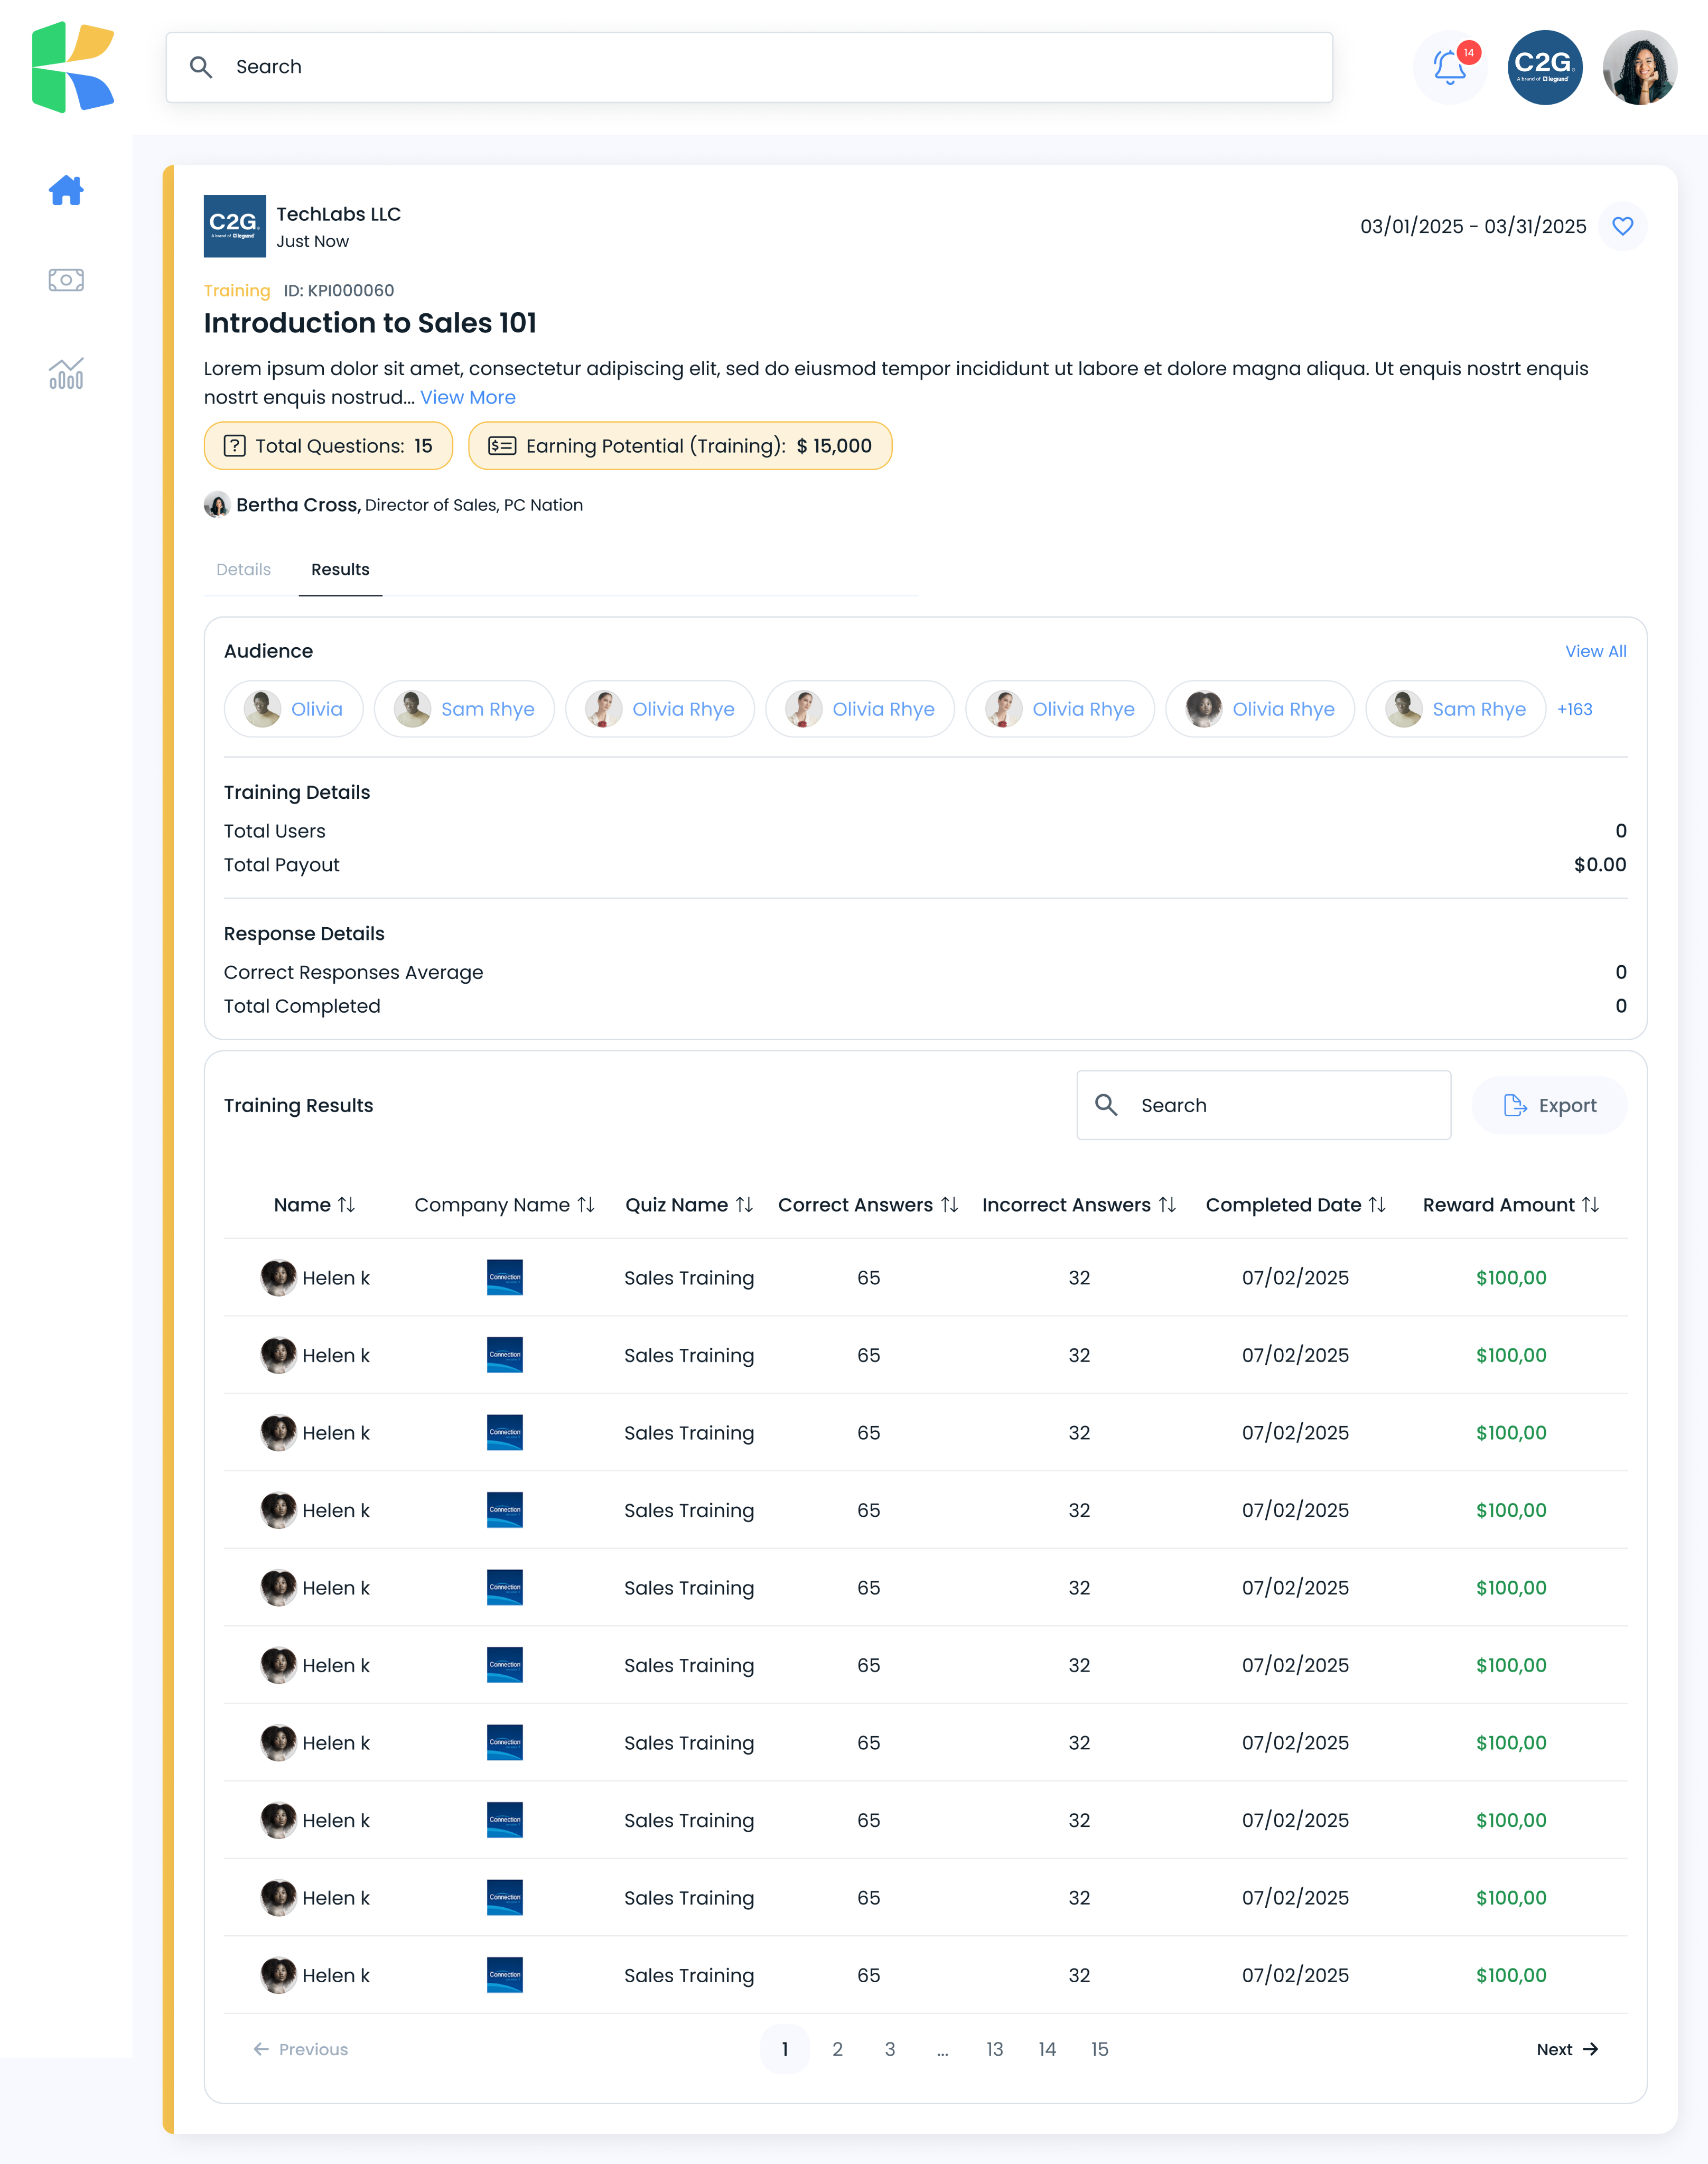This screenshot has height=2164, width=1708.
Task: Click View All in the Audience section
Action: click(x=1595, y=651)
